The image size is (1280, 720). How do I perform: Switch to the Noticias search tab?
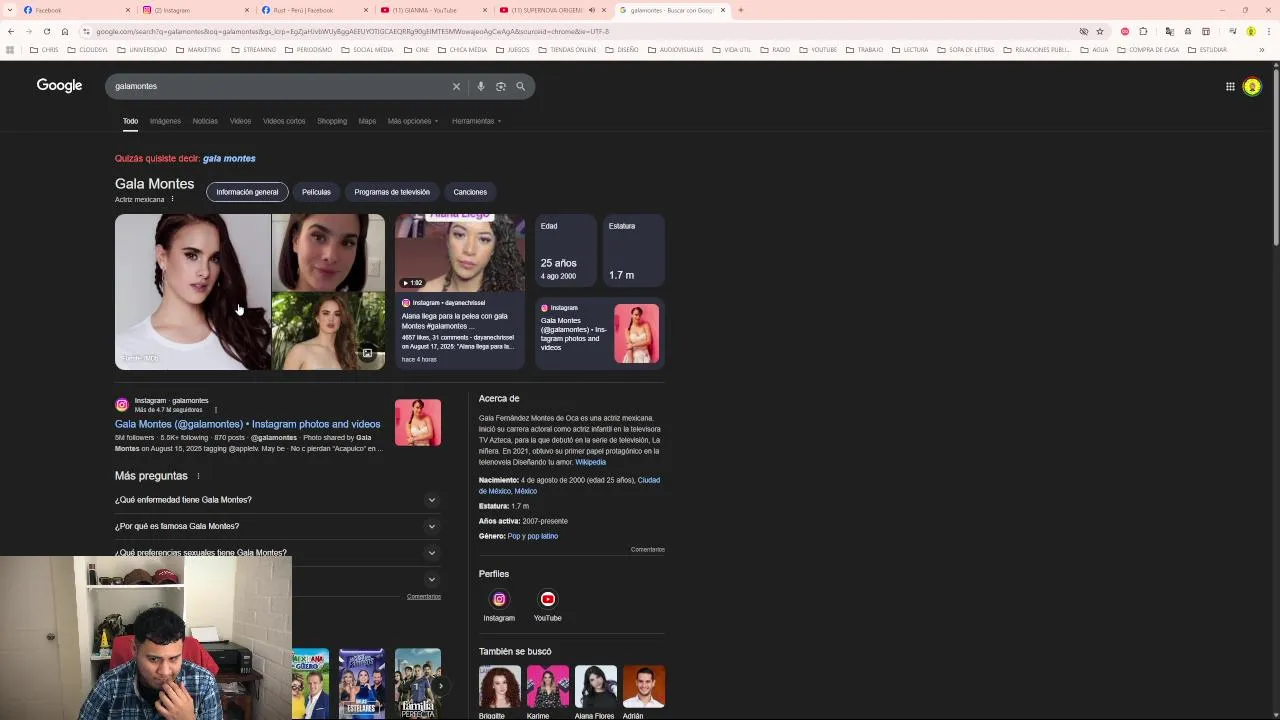205,121
